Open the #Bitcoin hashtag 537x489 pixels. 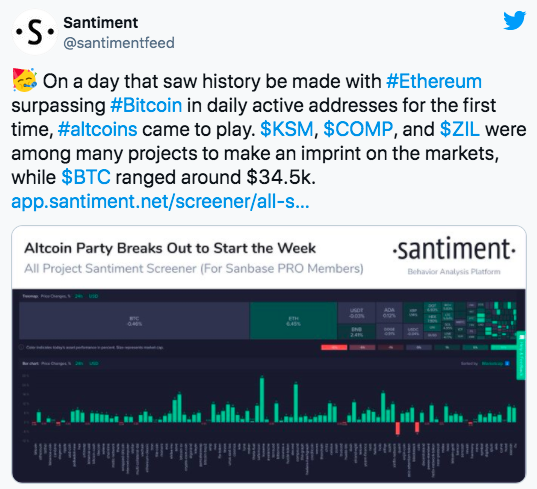pyautogui.click(x=146, y=105)
